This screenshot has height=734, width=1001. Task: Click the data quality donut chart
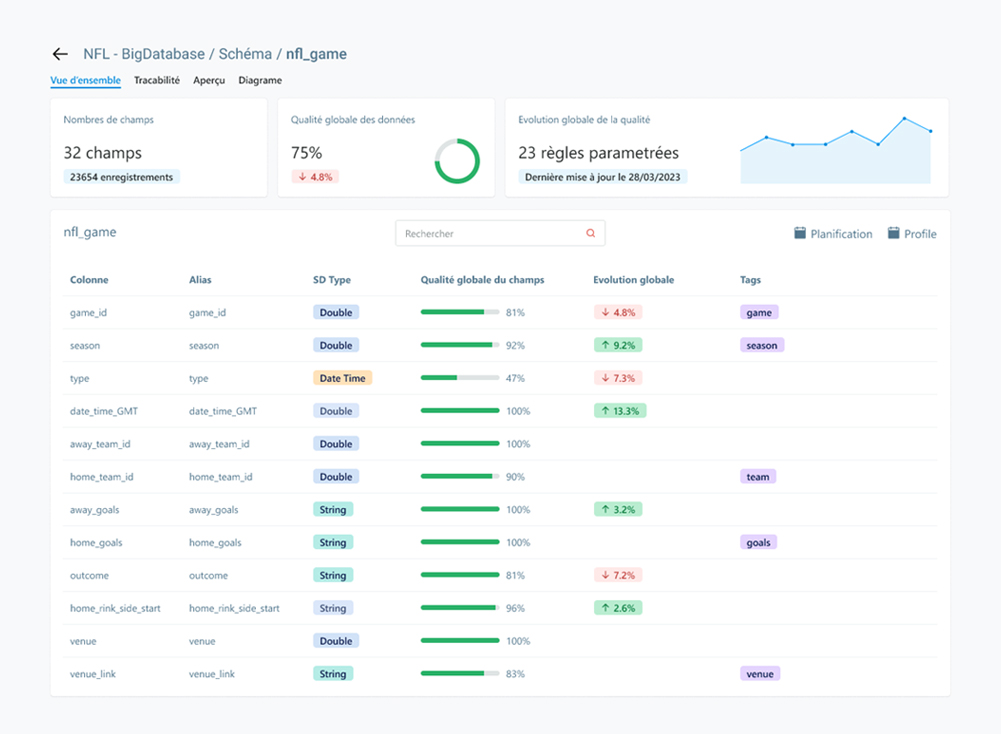pyautogui.click(x=457, y=161)
